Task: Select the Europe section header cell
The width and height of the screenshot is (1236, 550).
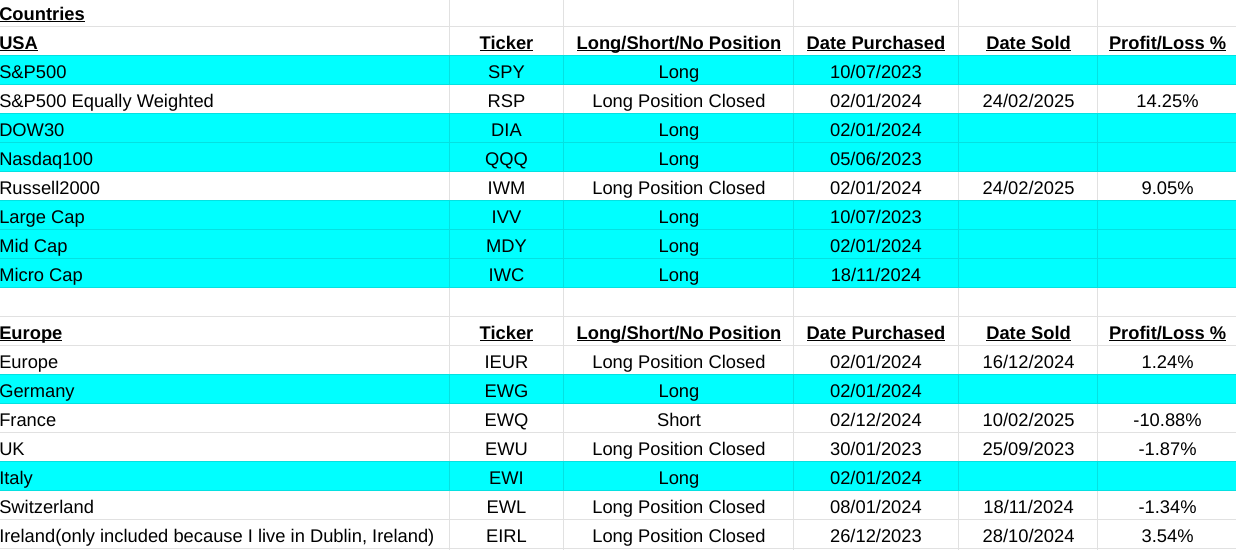Action: point(31,333)
